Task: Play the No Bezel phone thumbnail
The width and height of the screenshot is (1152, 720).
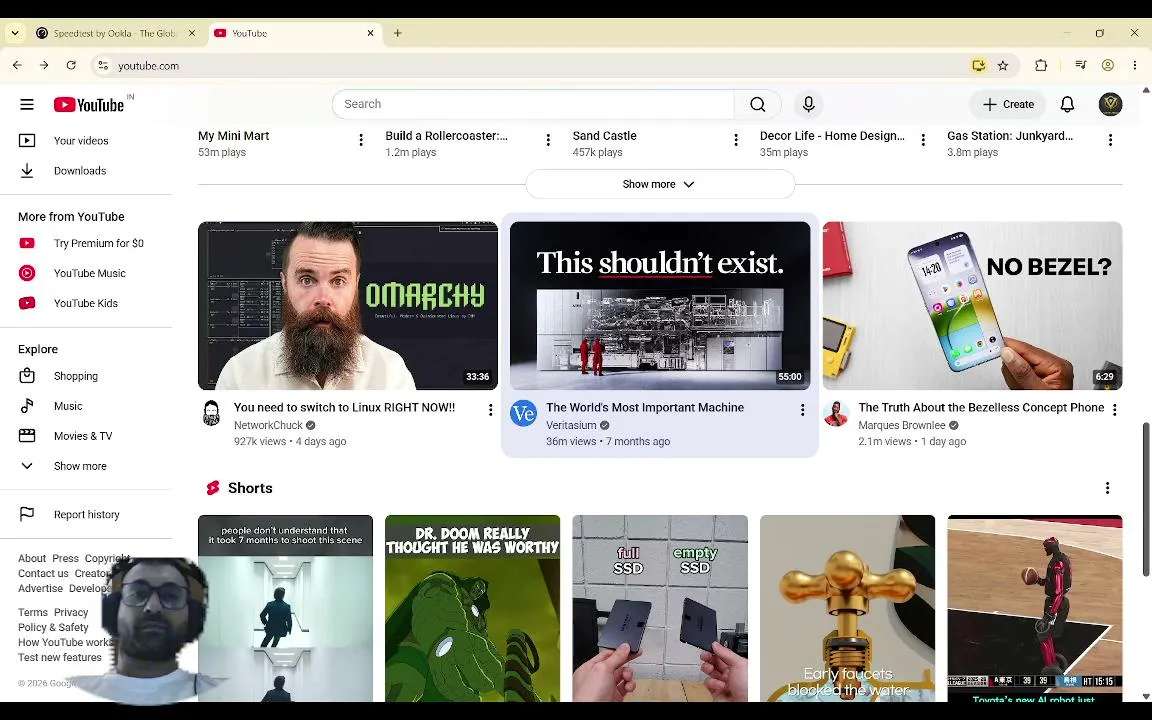Action: pyautogui.click(x=972, y=306)
